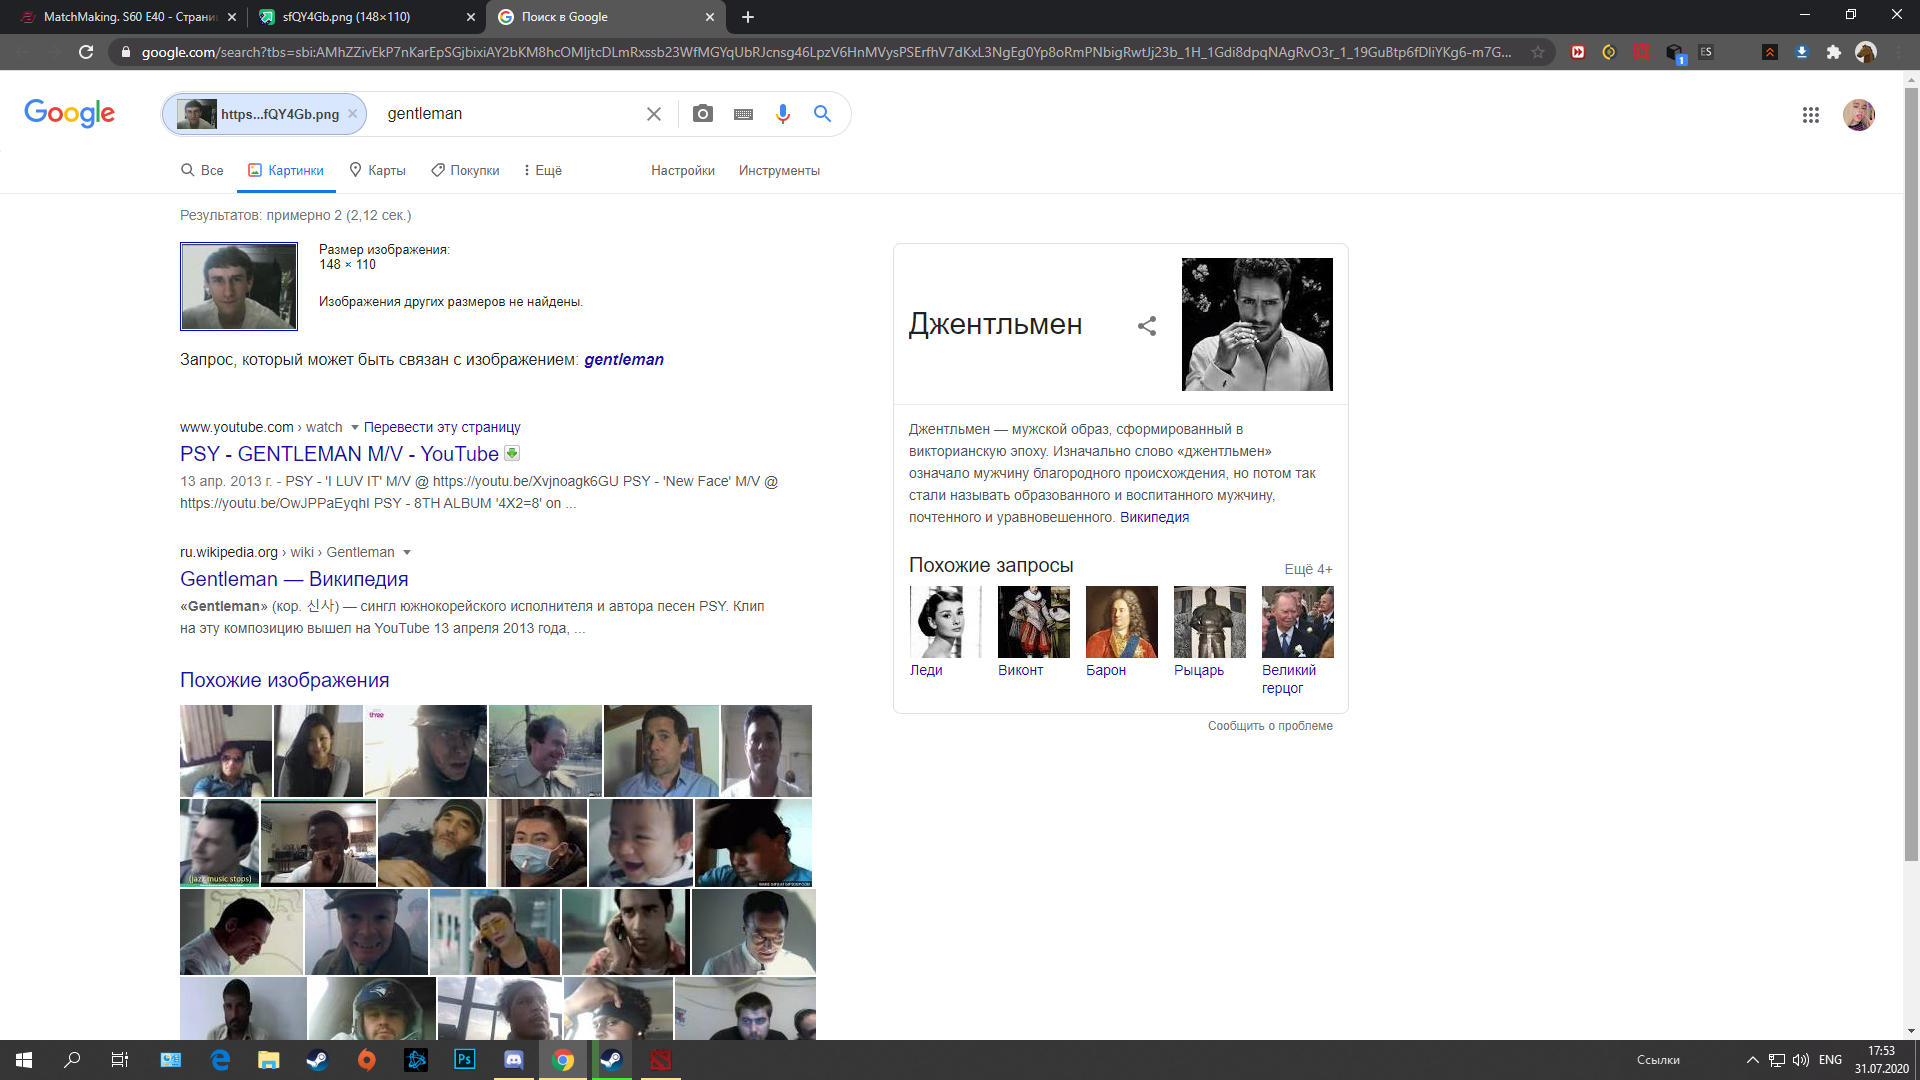Expand the arrow next to wiki › Gentleman breadcrumb
This screenshot has width=1920, height=1080.
(x=406, y=552)
